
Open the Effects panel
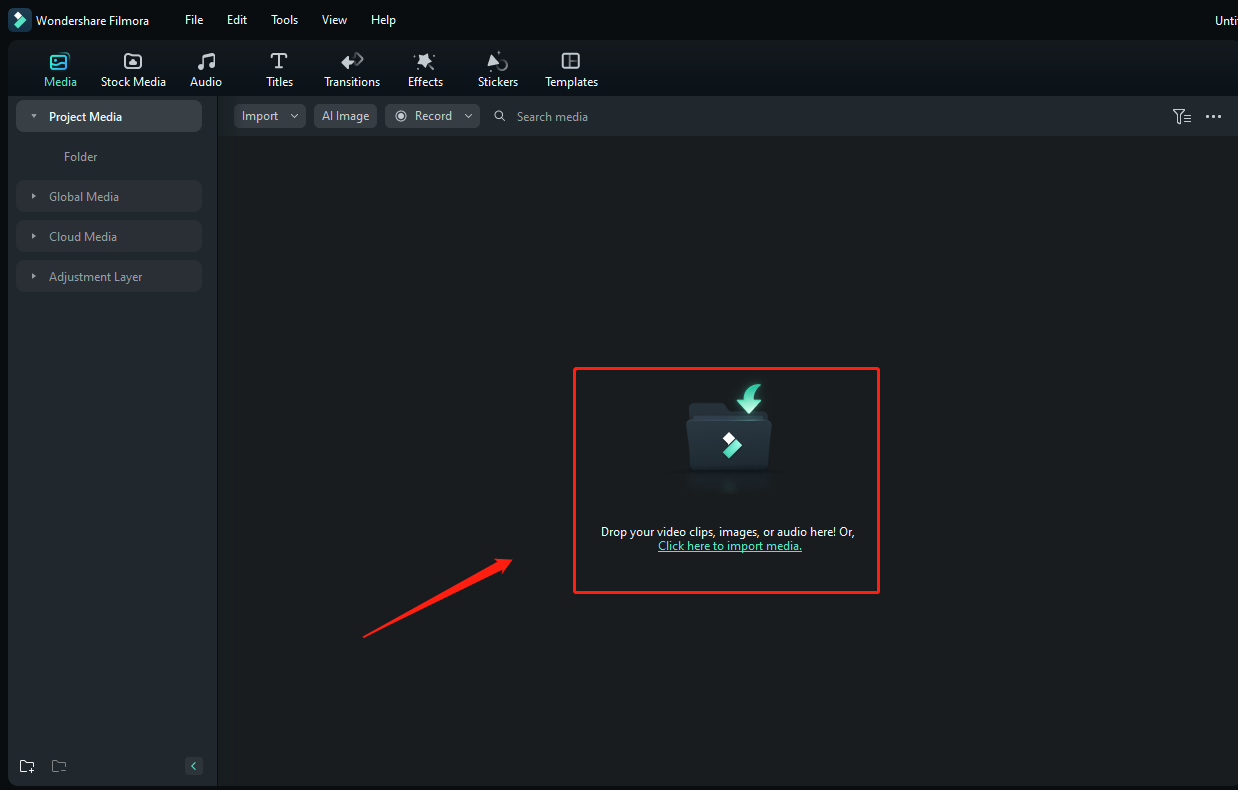coord(424,68)
